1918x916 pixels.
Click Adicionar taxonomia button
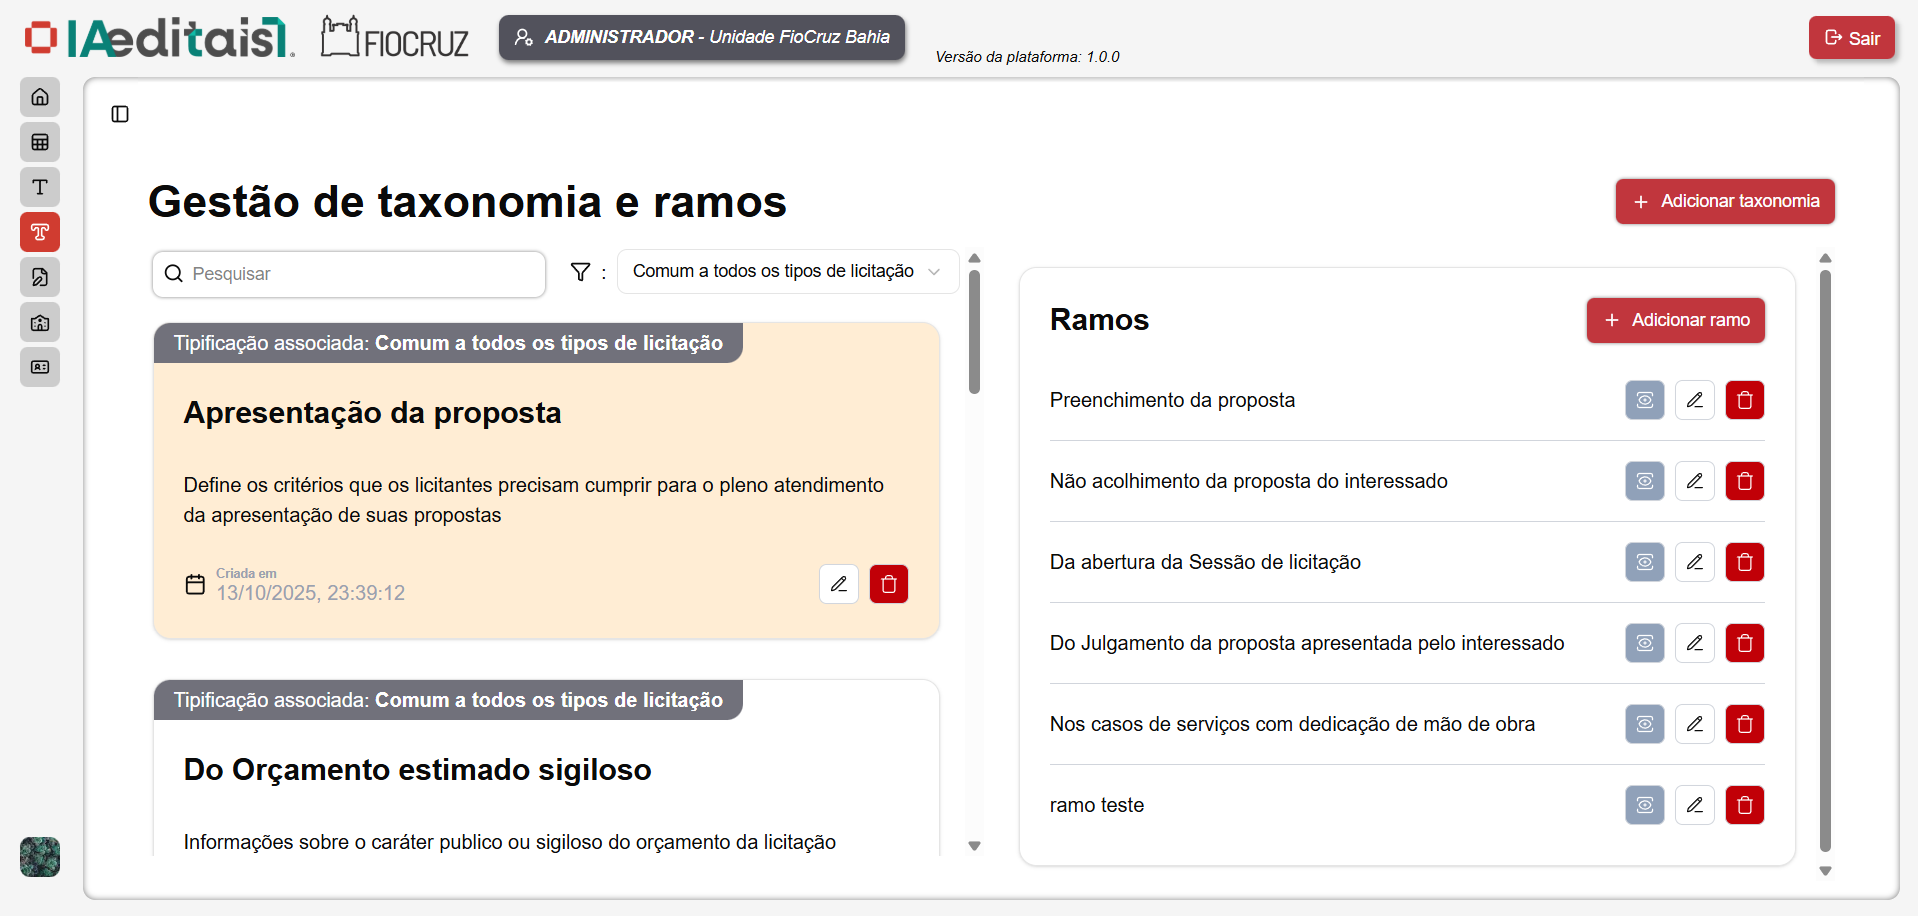[1725, 201]
